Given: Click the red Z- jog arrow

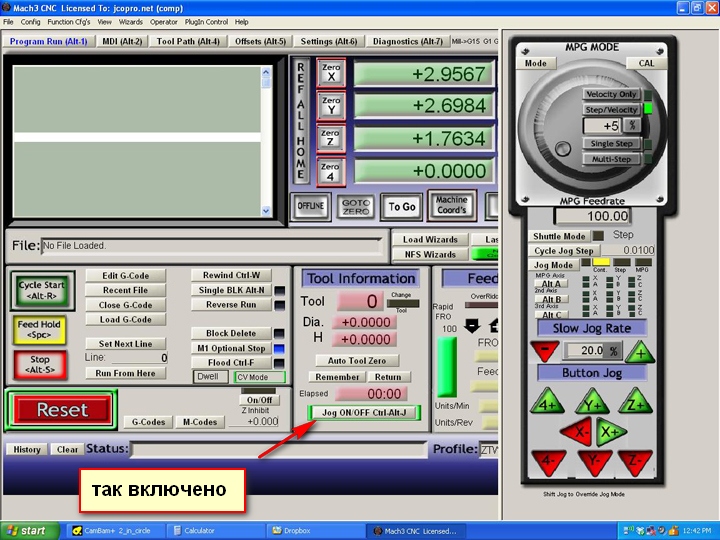Looking at the screenshot, I should [635, 462].
